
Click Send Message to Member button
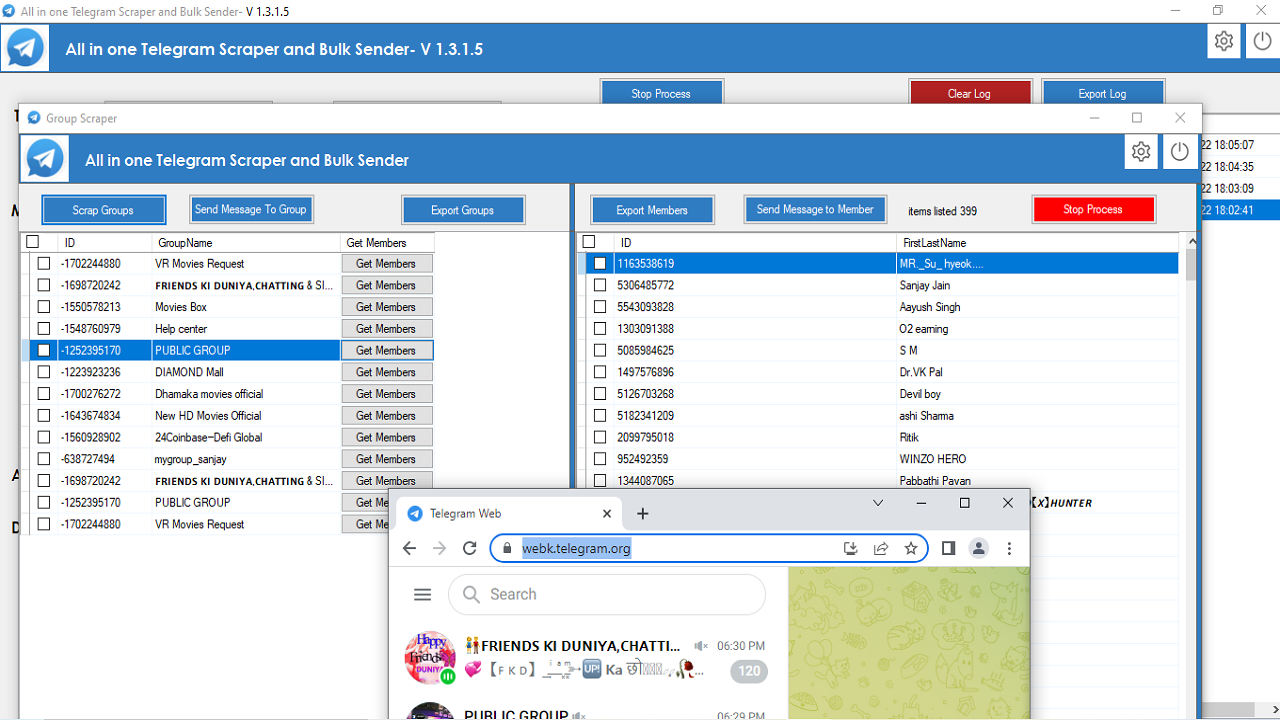[815, 209]
